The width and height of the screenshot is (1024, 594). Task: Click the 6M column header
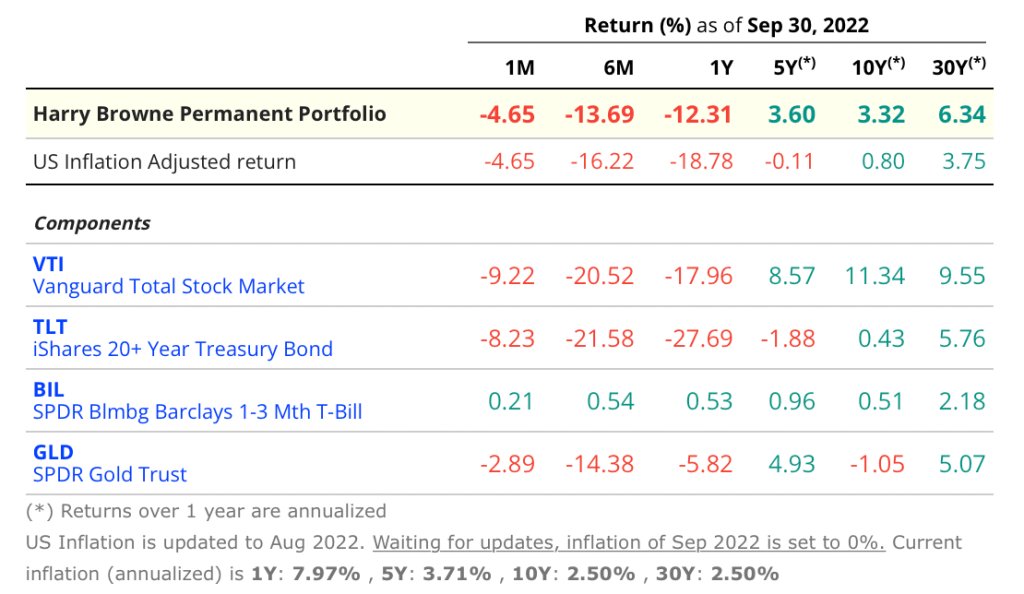[618, 68]
